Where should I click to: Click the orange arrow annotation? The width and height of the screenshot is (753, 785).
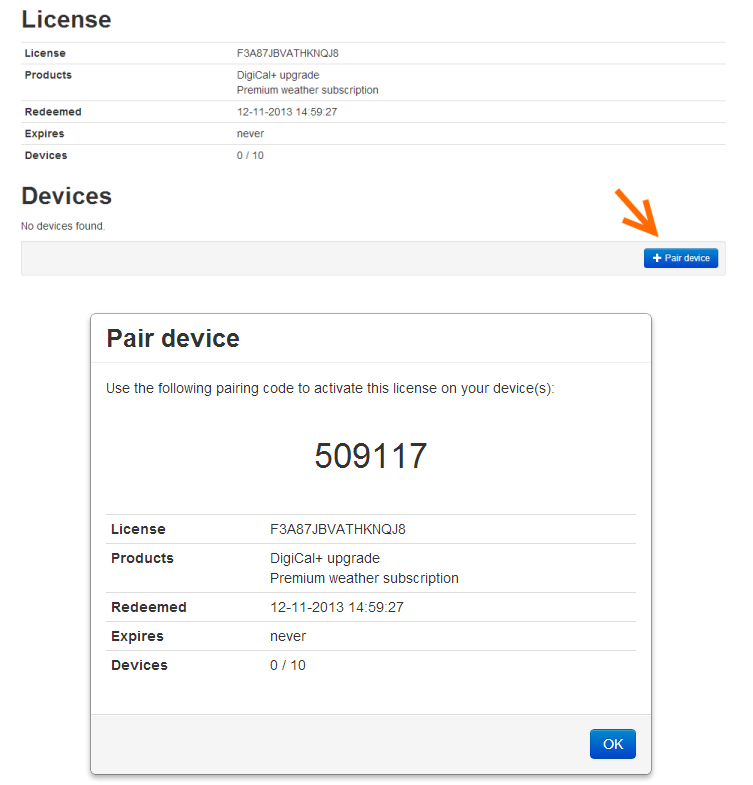(634, 212)
